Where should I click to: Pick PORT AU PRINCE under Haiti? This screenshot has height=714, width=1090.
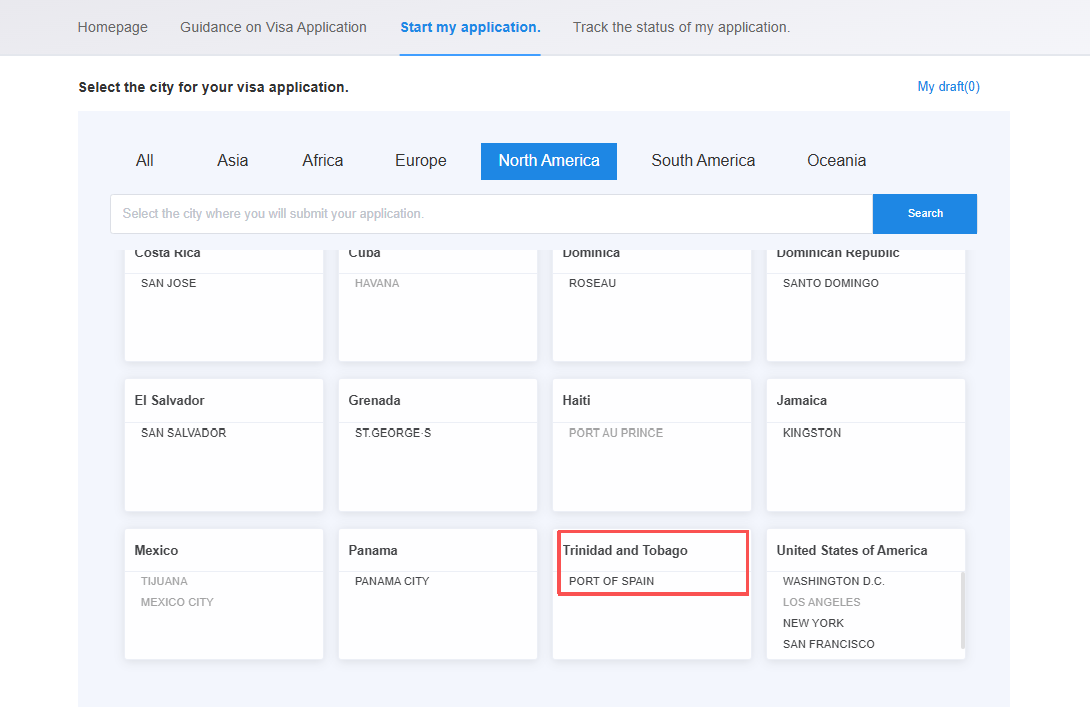pos(616,432)
